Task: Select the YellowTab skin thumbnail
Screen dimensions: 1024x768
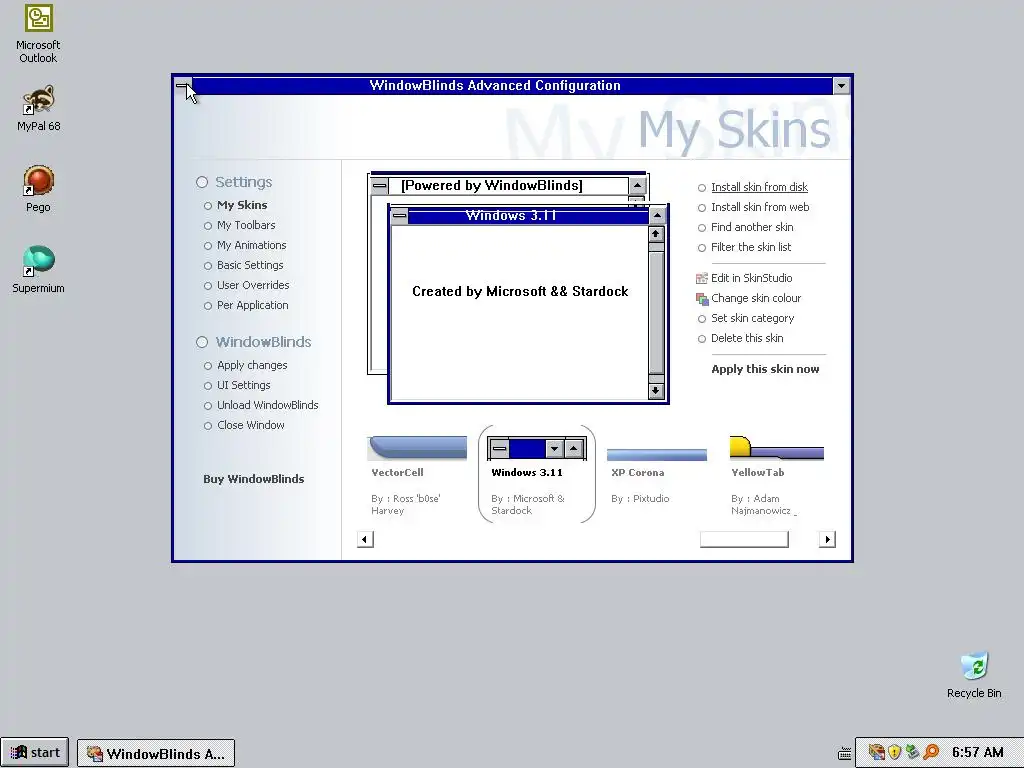Action: (776, 447)
